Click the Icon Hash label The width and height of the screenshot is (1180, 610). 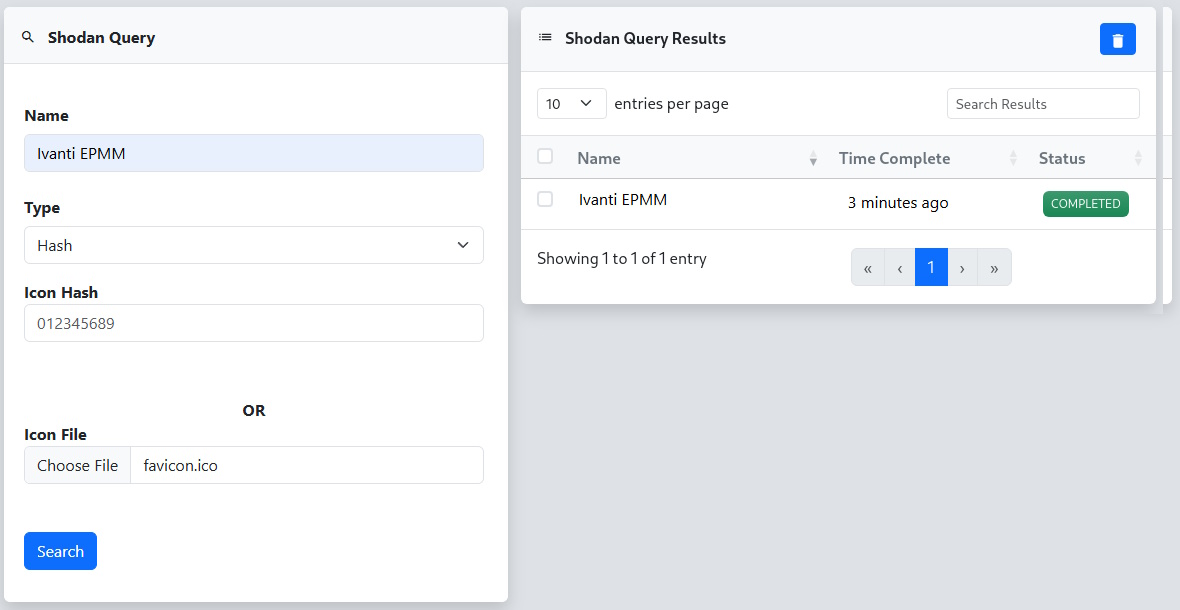click(x=61, y=293)
